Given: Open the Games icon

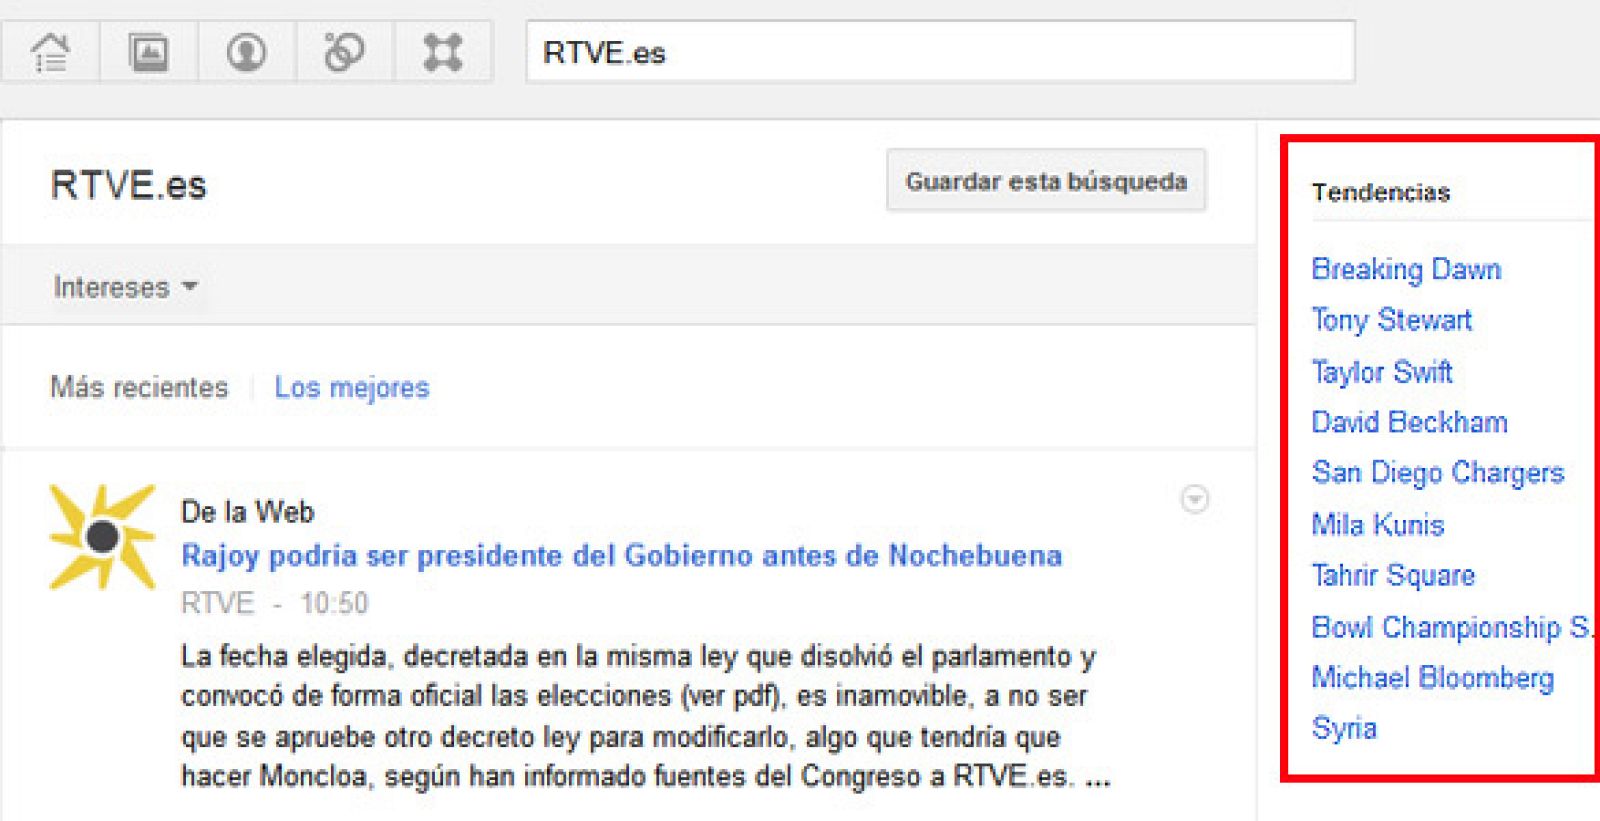Looking at the screenshot, I should pos(442,52).
